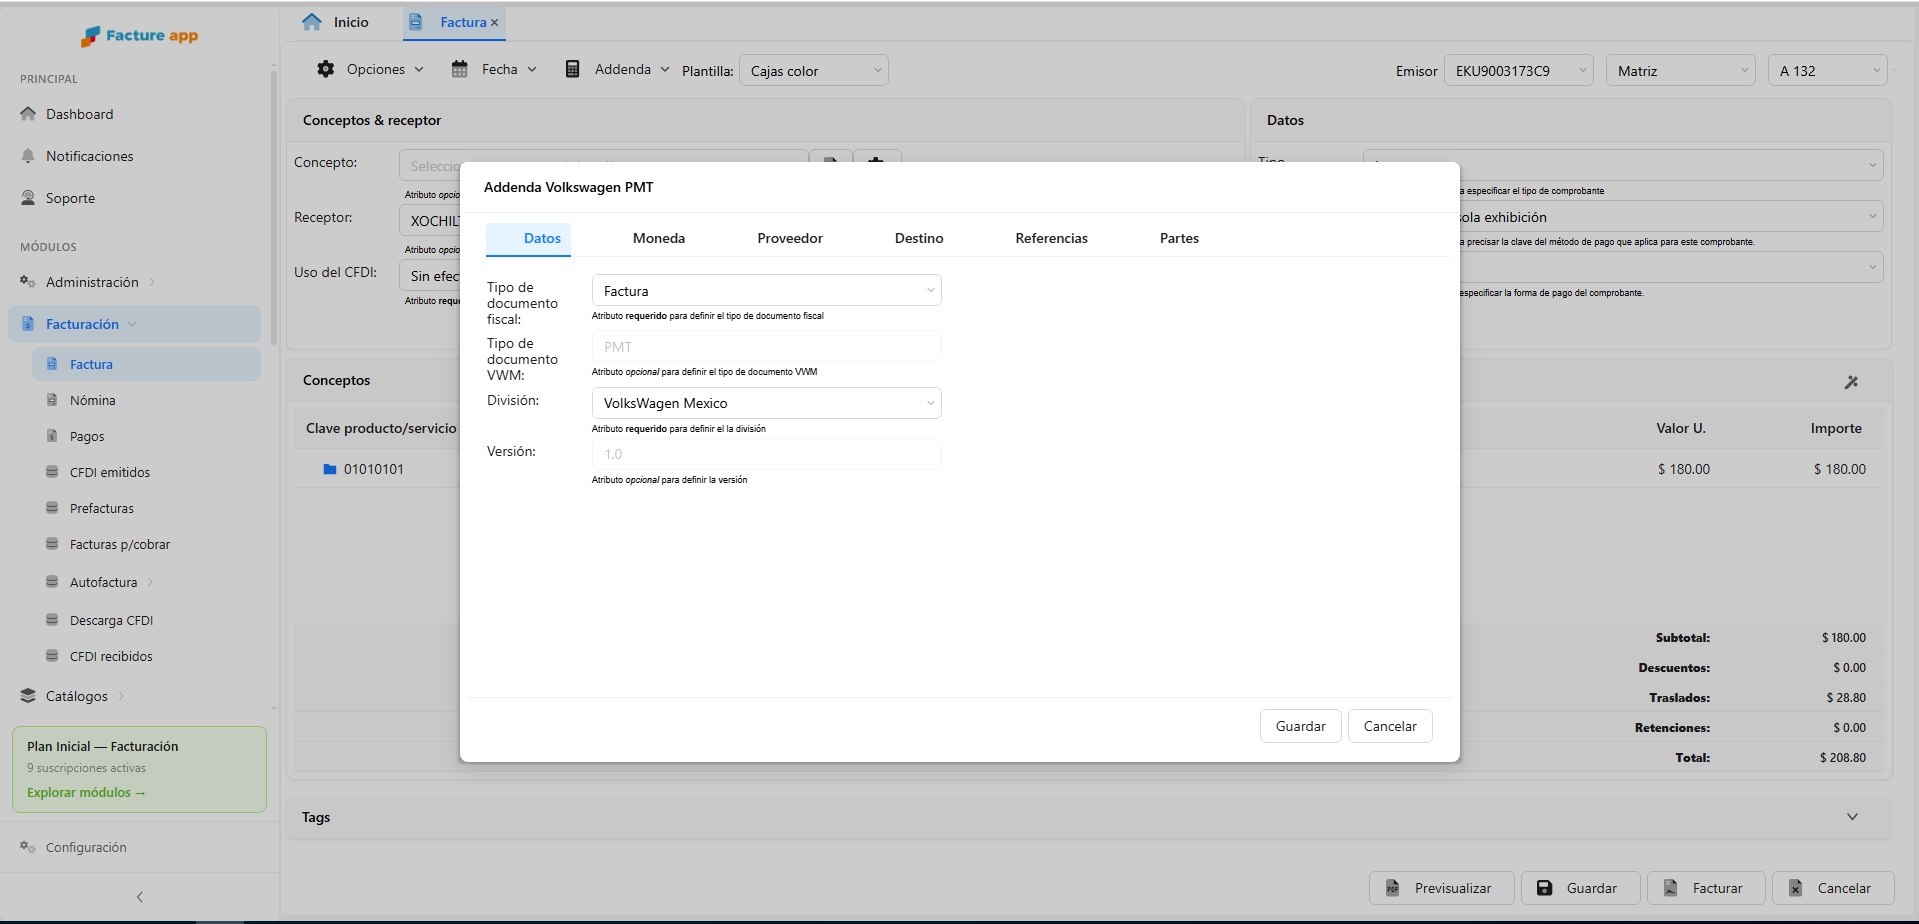
Task: Follow the Explorar módulos link
Action: point(86,792)
